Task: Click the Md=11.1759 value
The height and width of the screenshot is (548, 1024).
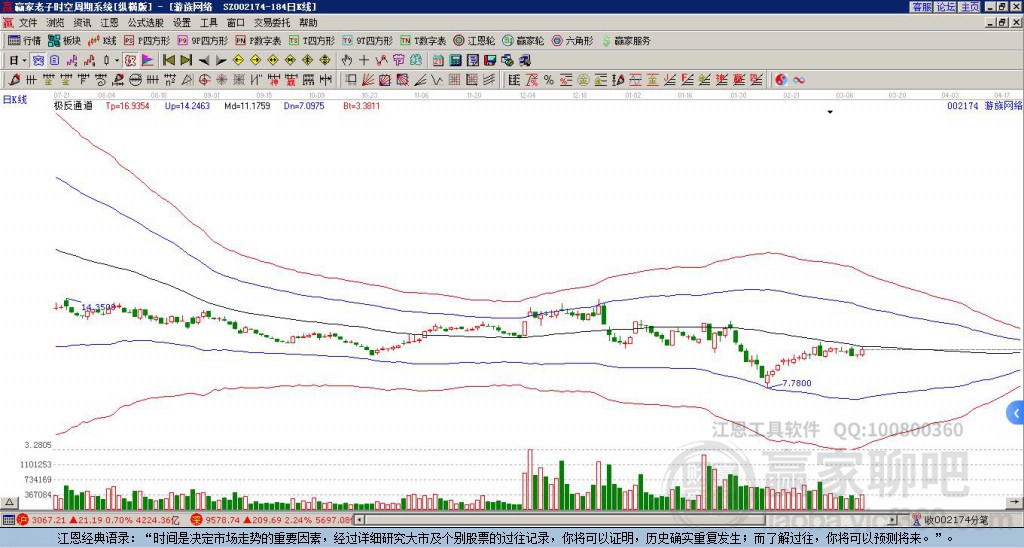Action: [247, 105]
